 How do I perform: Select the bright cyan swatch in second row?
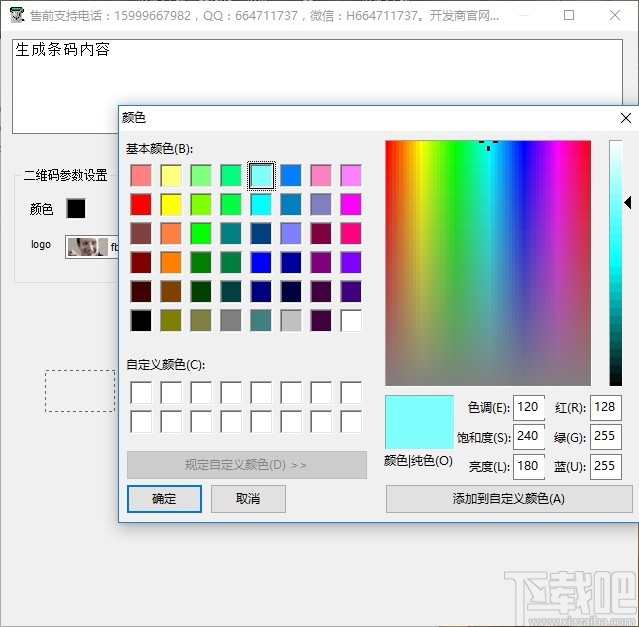(261, 205)
